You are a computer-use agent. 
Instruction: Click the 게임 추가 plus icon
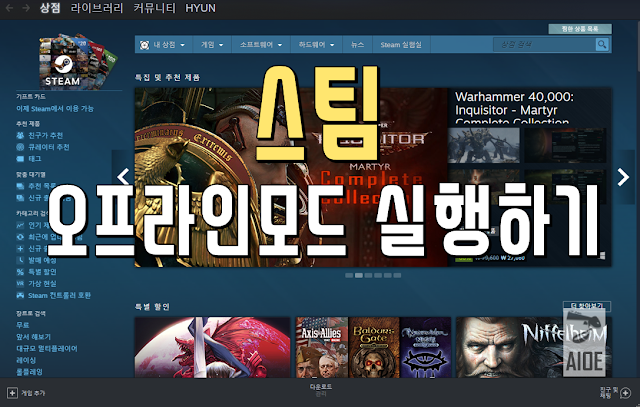pos(12,393)
